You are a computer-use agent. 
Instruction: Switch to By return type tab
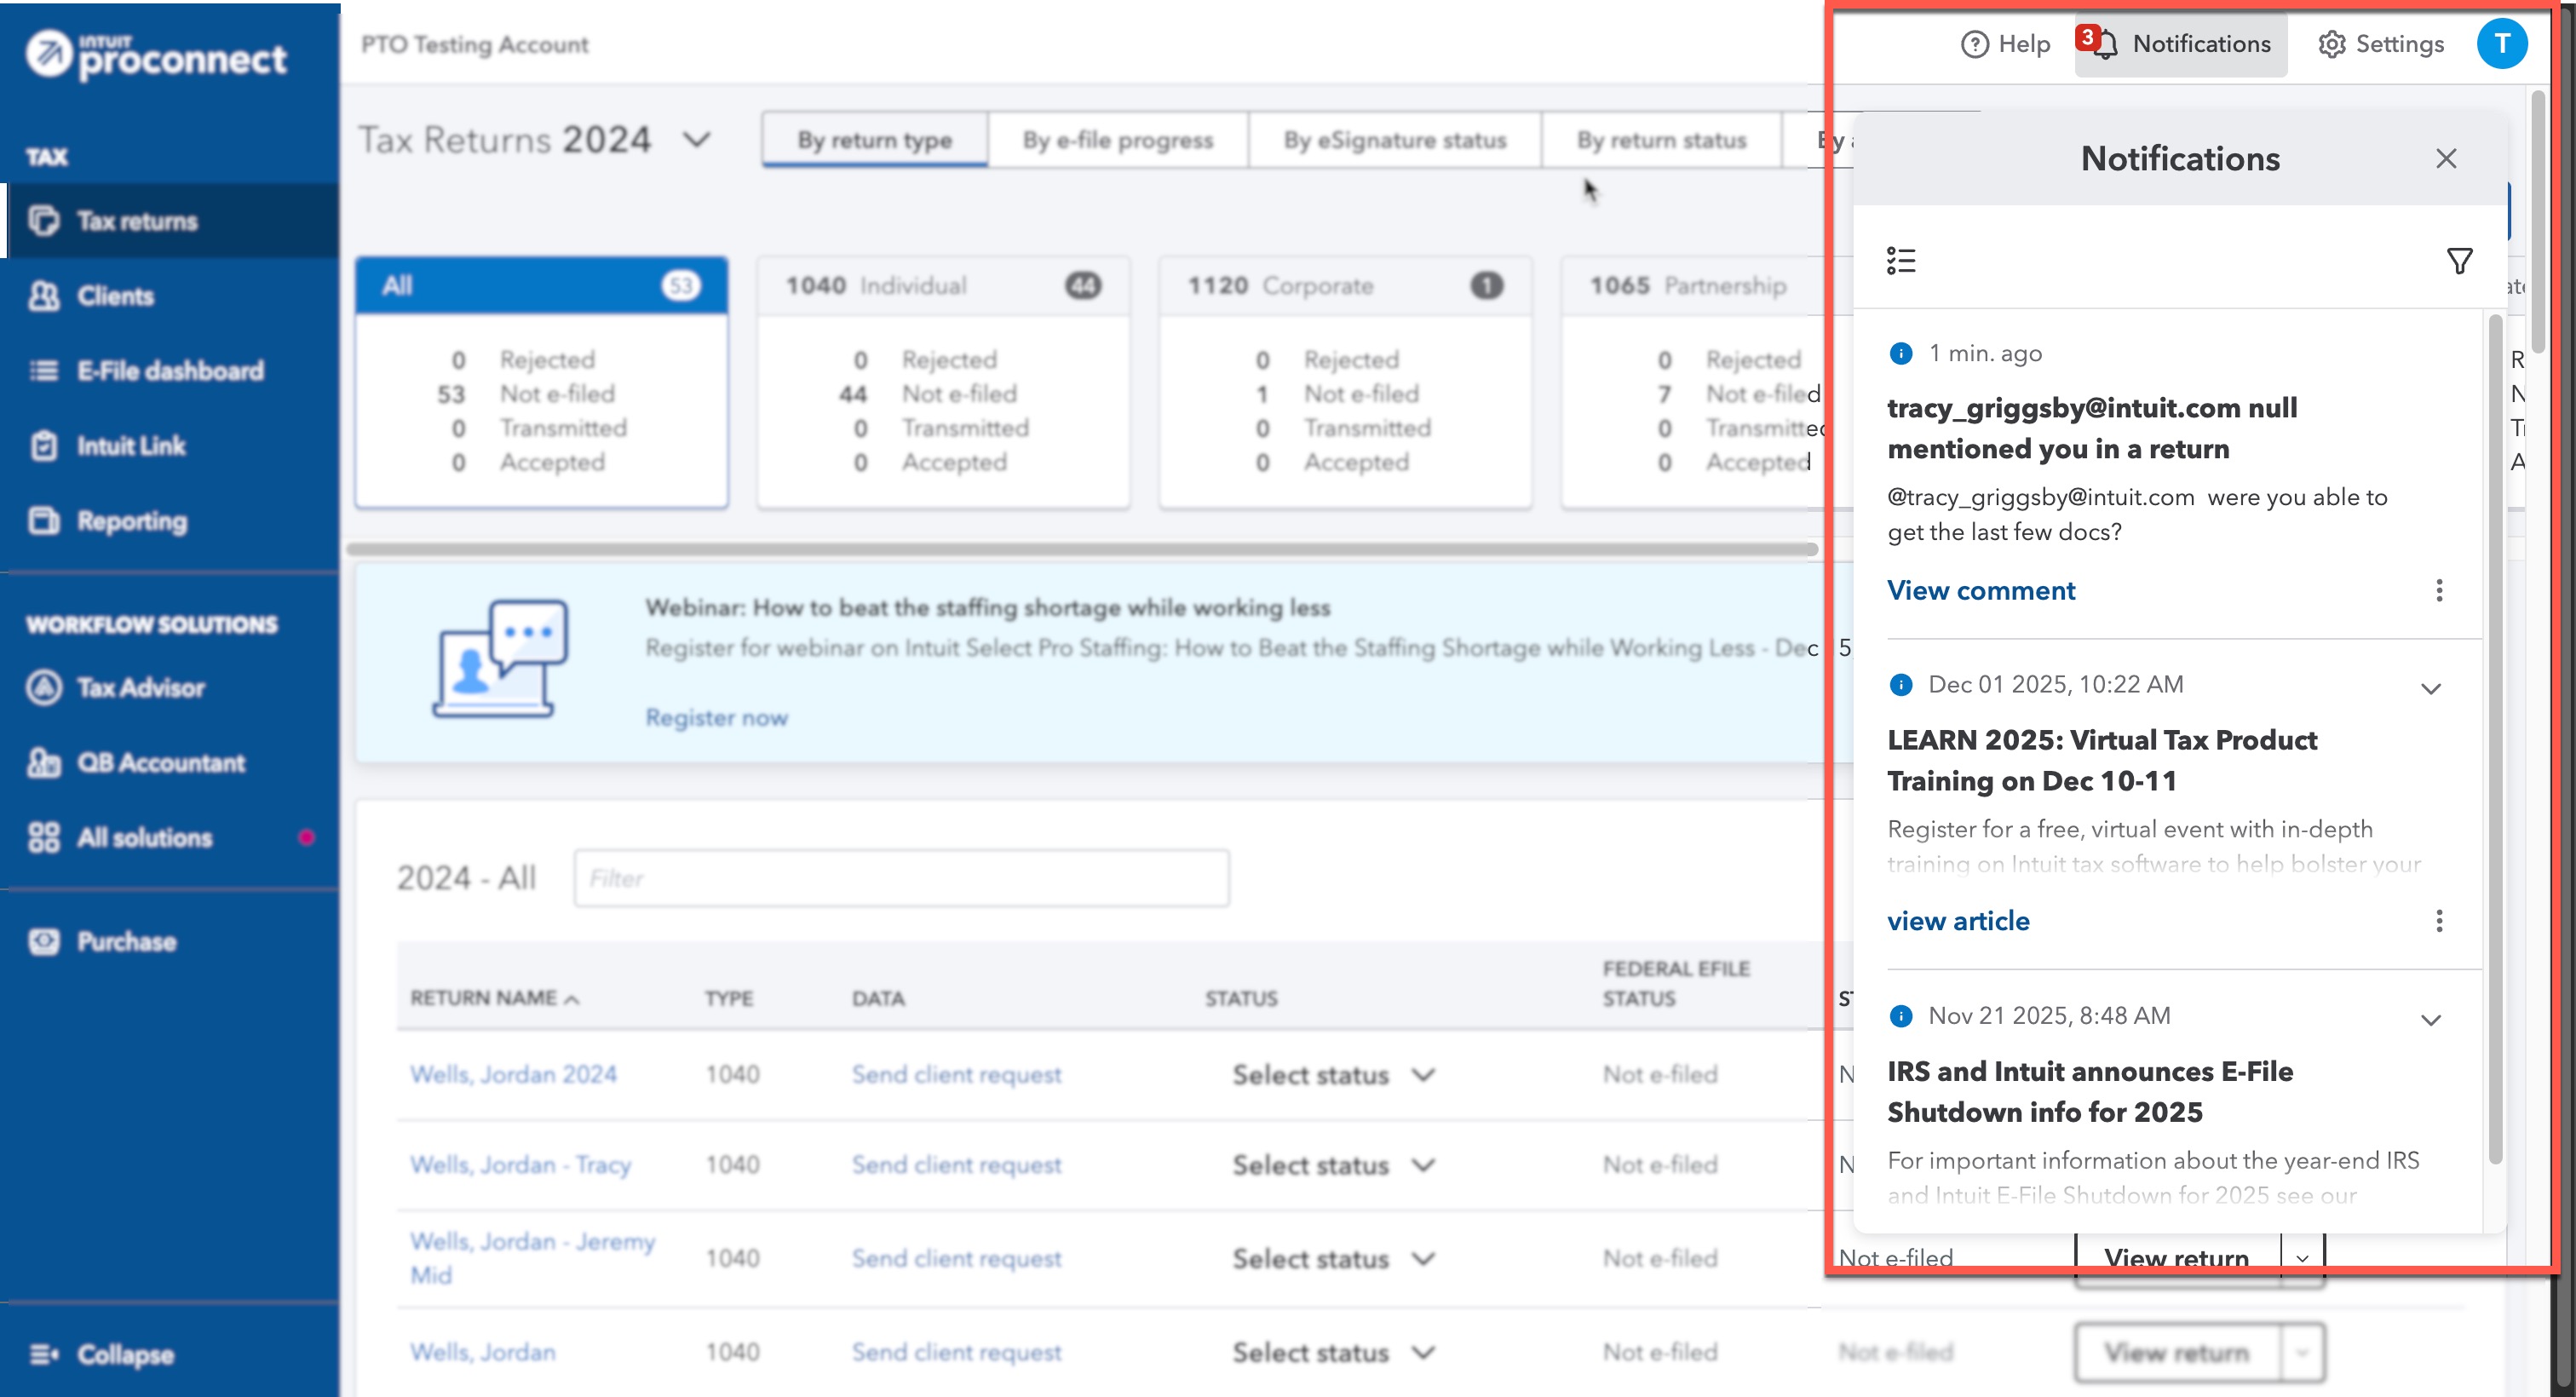tap(875, 140)
